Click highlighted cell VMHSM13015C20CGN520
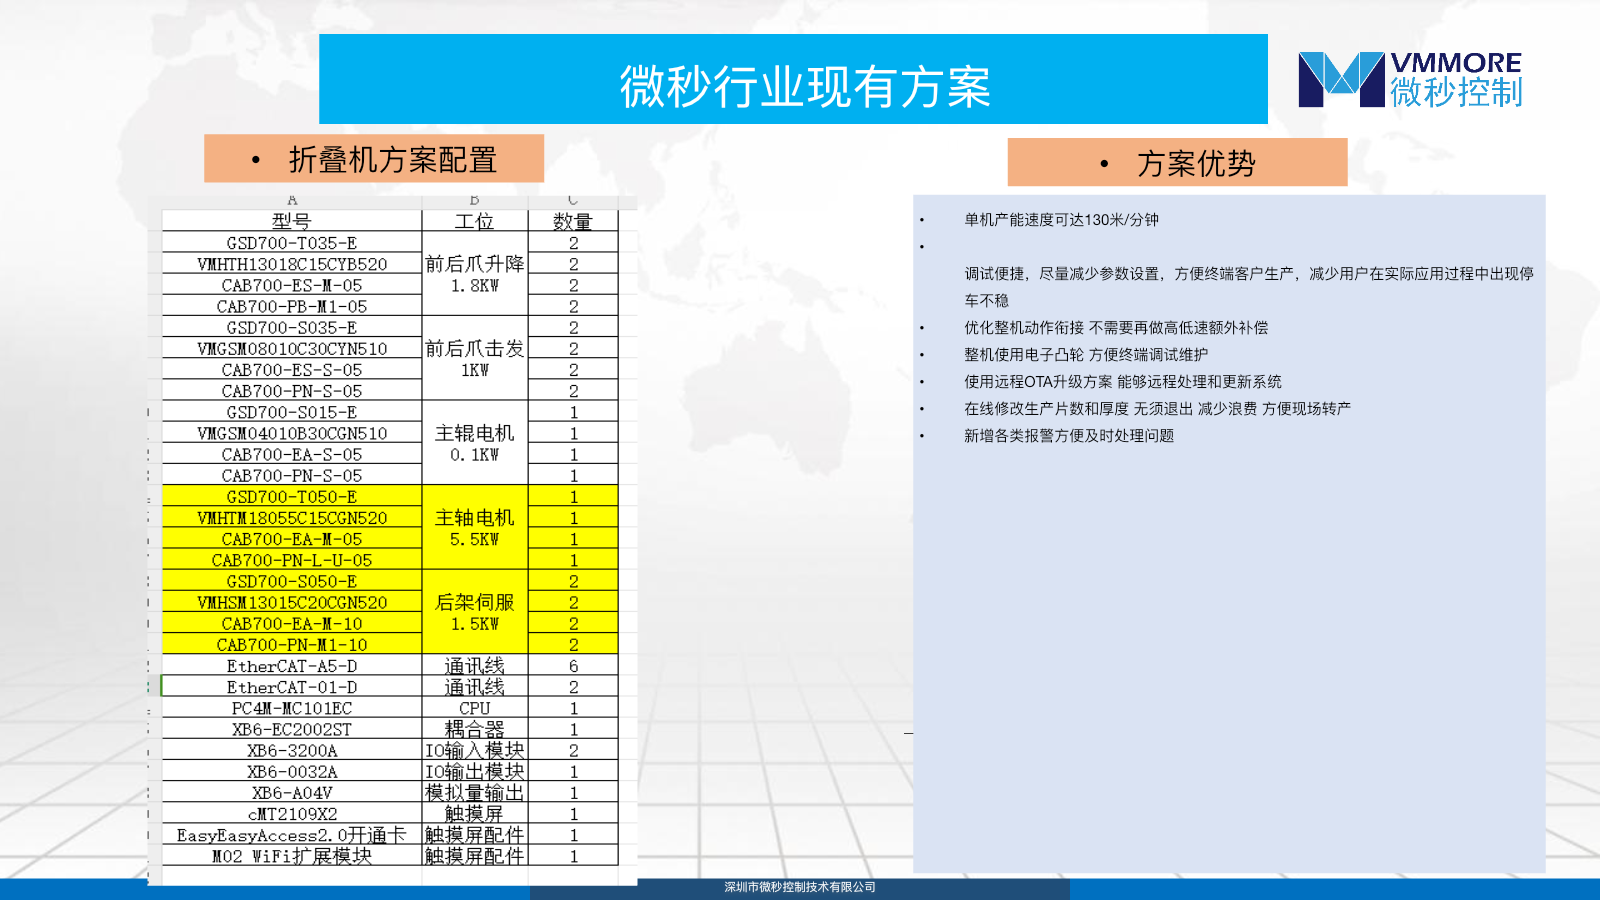The height and width of the screenshot is (900, 1600). [x=292, y=602]
